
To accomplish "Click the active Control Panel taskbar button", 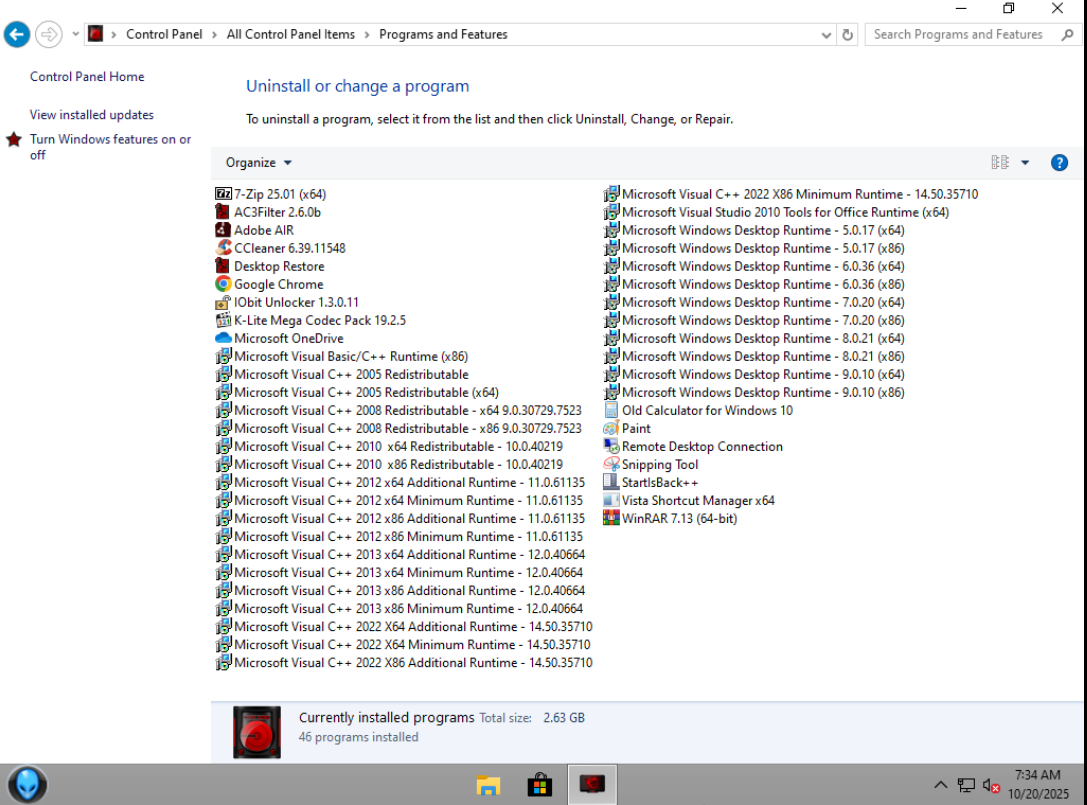I will [592, 785].
